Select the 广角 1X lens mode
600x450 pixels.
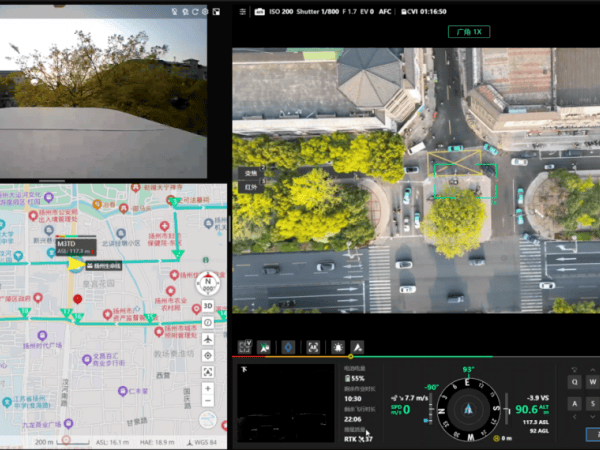469,32
